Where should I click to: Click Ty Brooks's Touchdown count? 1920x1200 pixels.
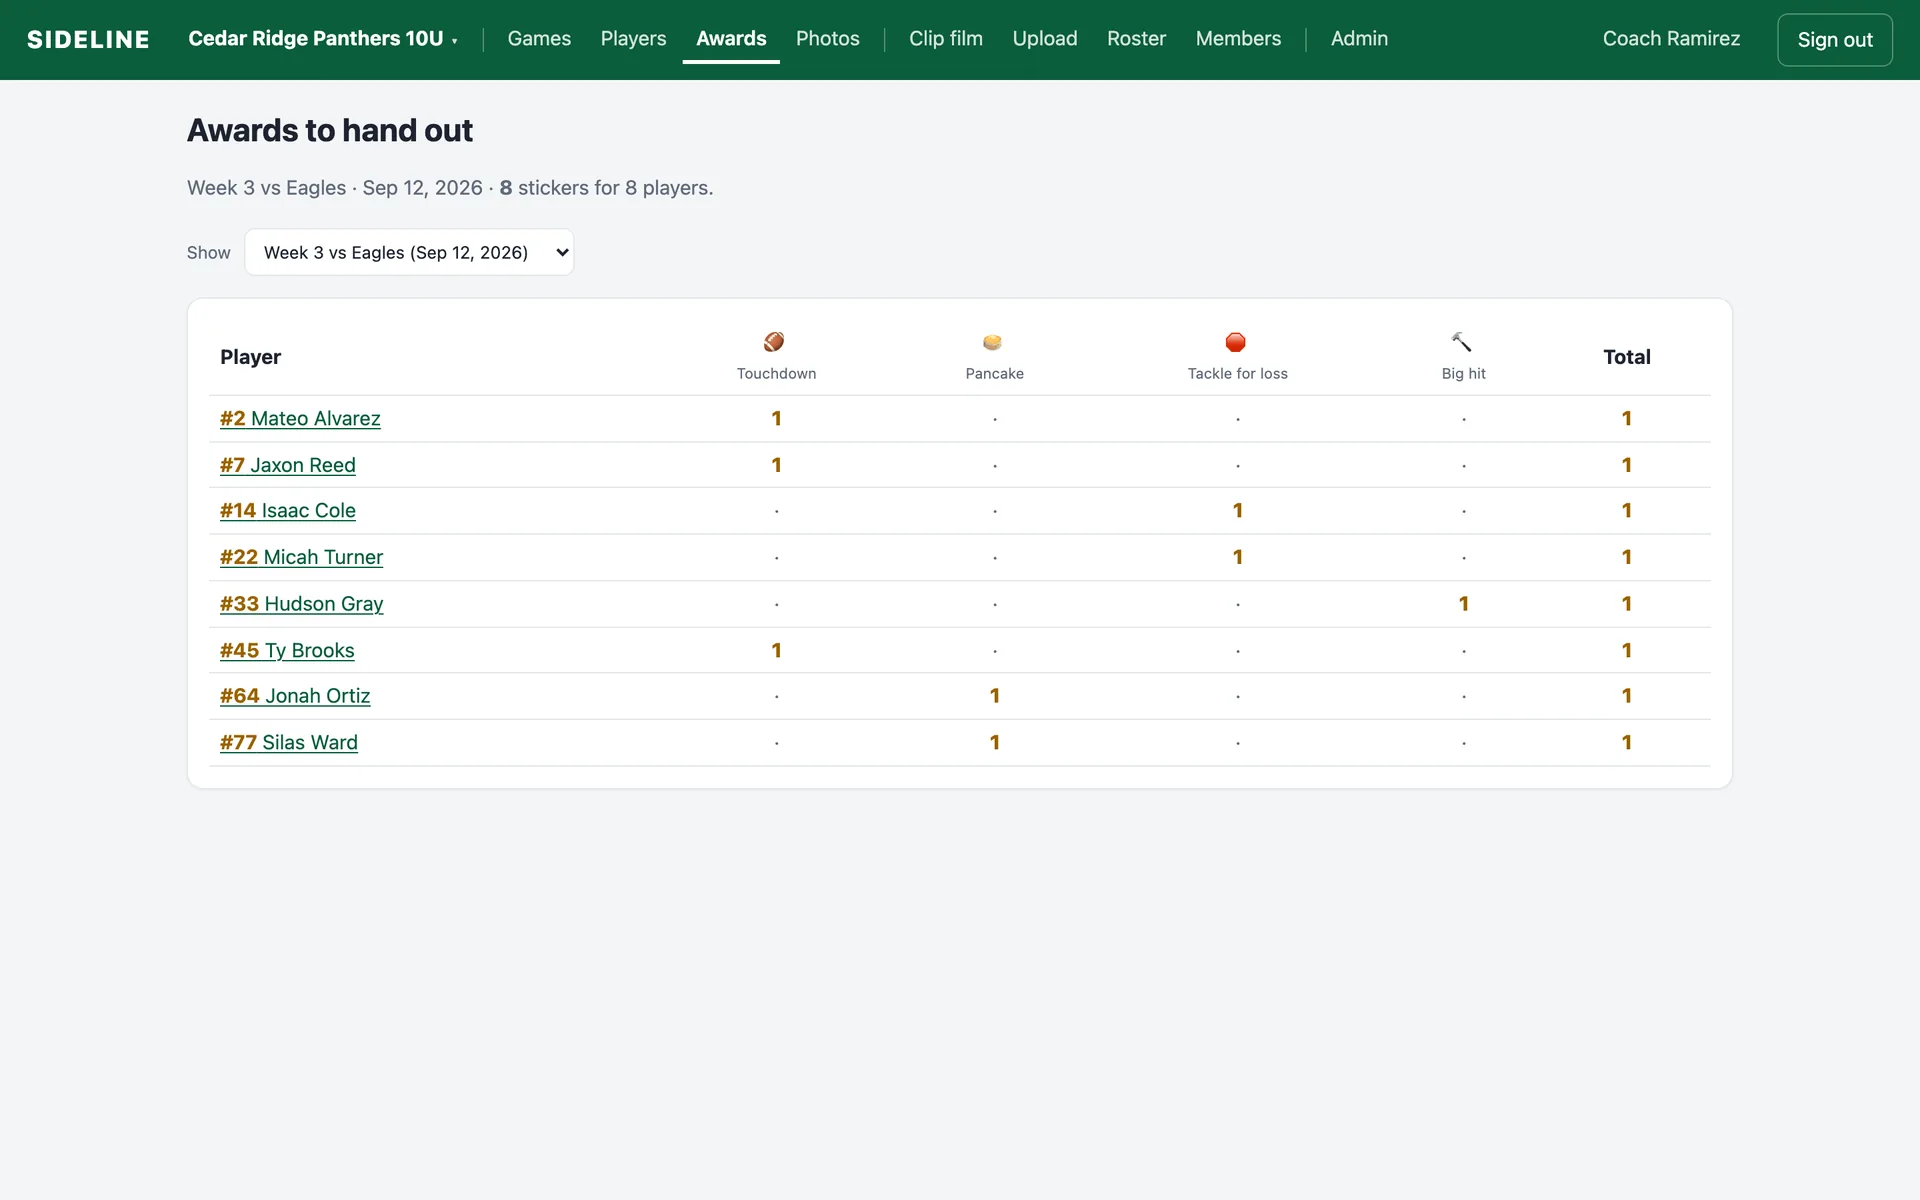click(x=776, y=650)
